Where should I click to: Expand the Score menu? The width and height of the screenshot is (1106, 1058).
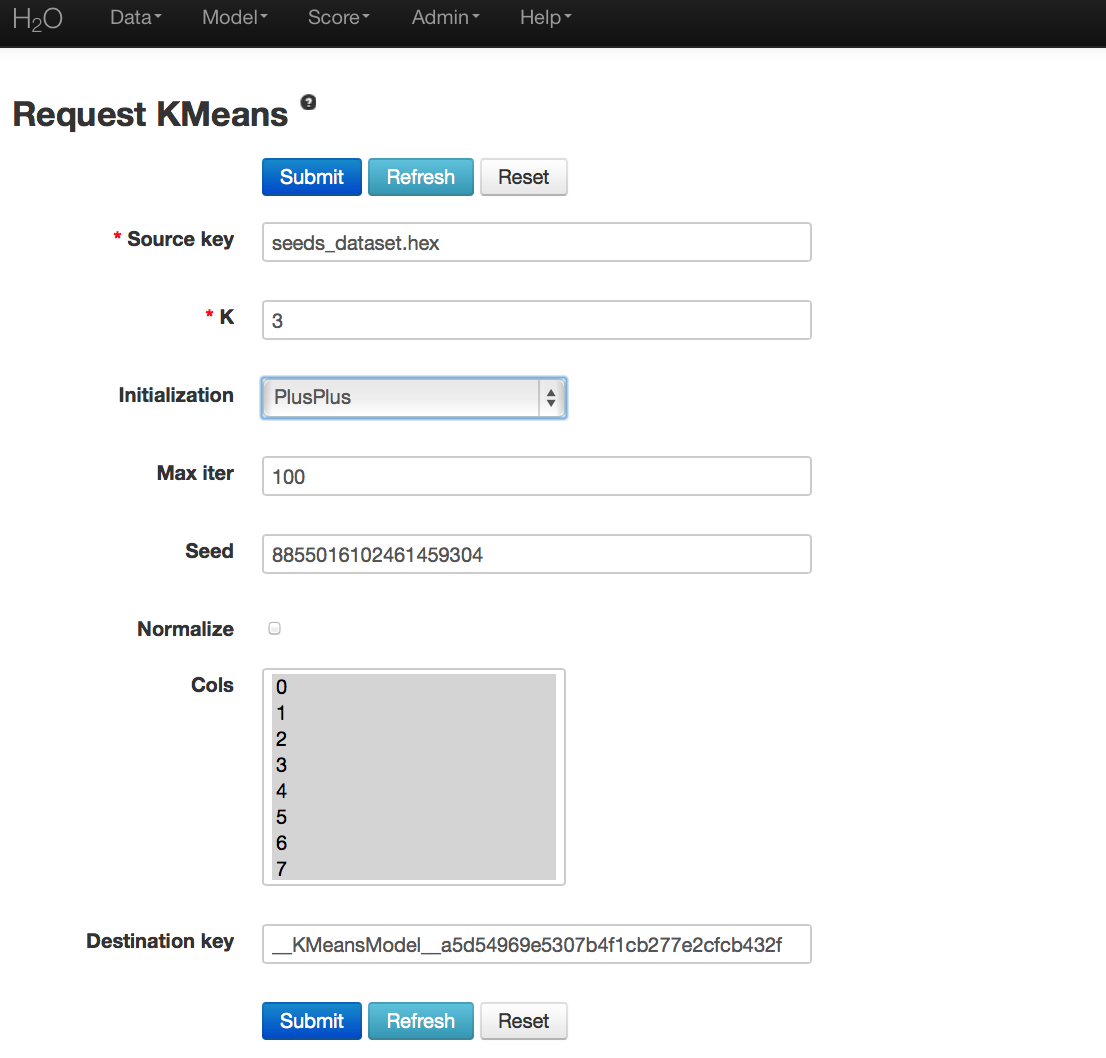pos(337,17)
